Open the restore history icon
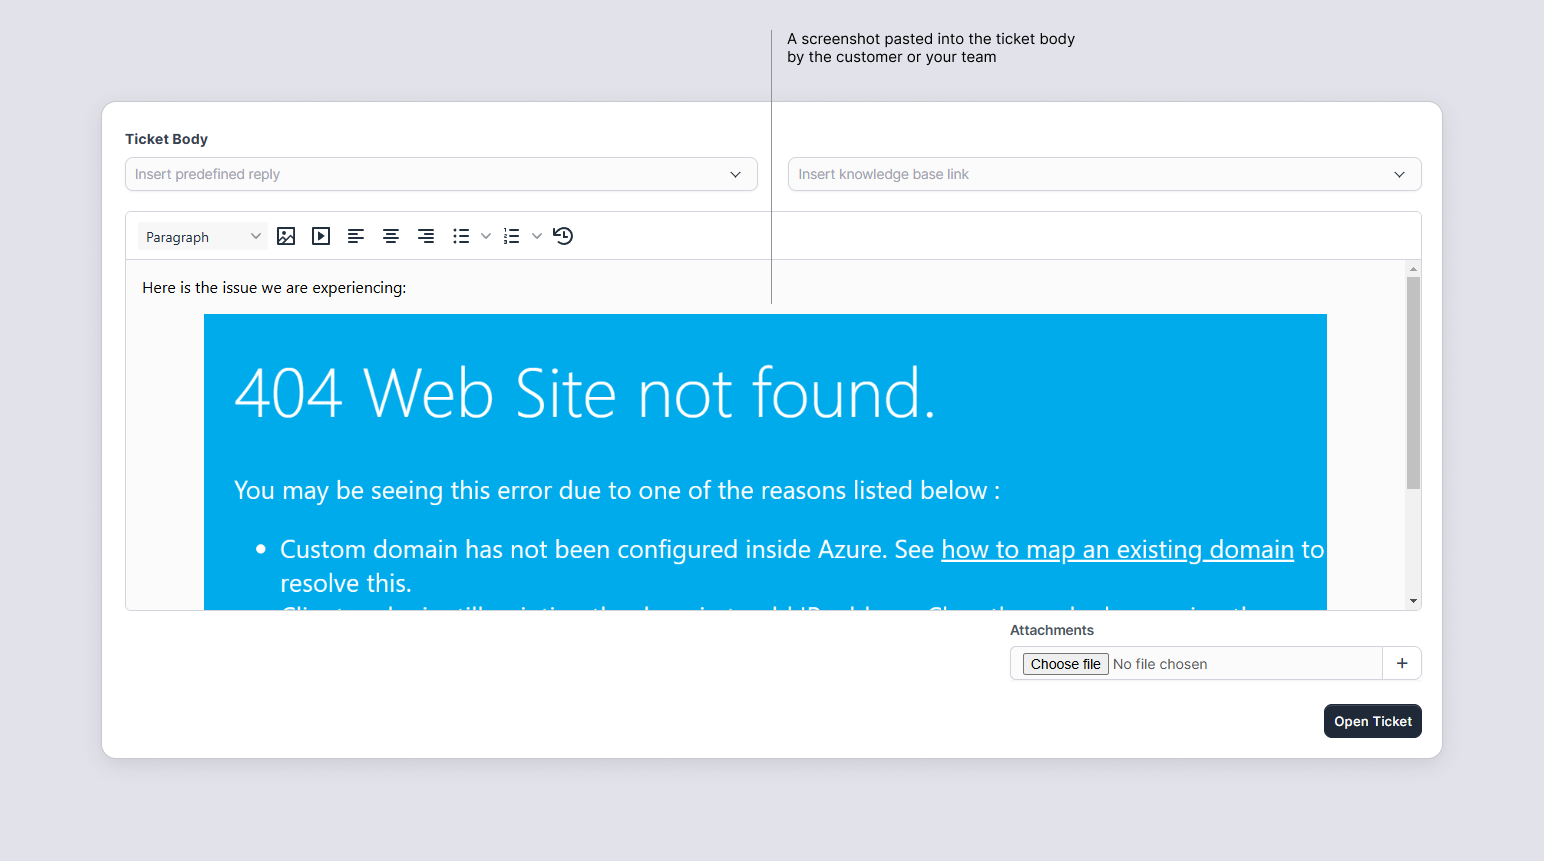1544x861 pixels. point(563,236)
